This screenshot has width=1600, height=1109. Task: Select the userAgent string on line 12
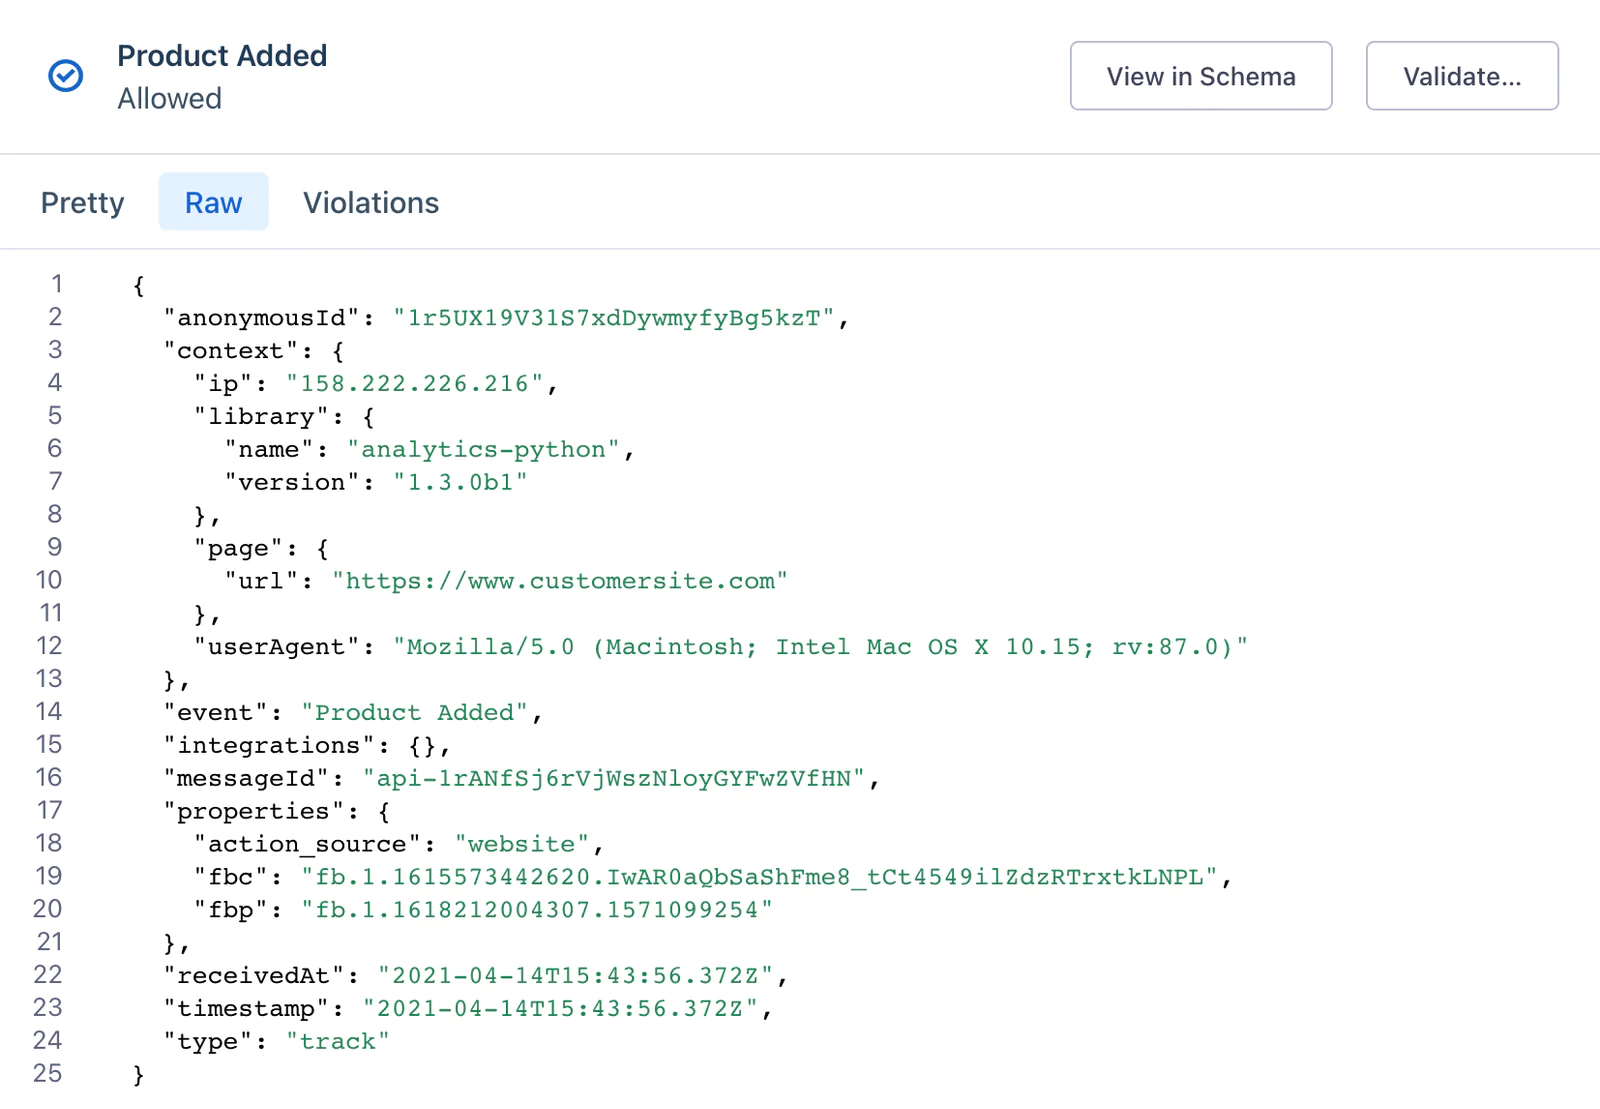tap(820, 646)
